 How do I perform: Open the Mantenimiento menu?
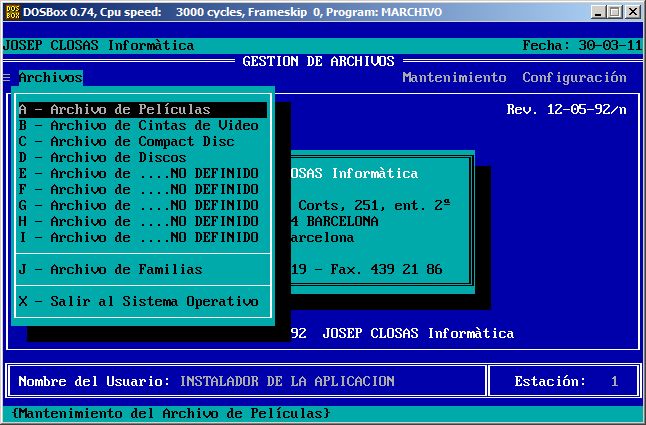454,77
